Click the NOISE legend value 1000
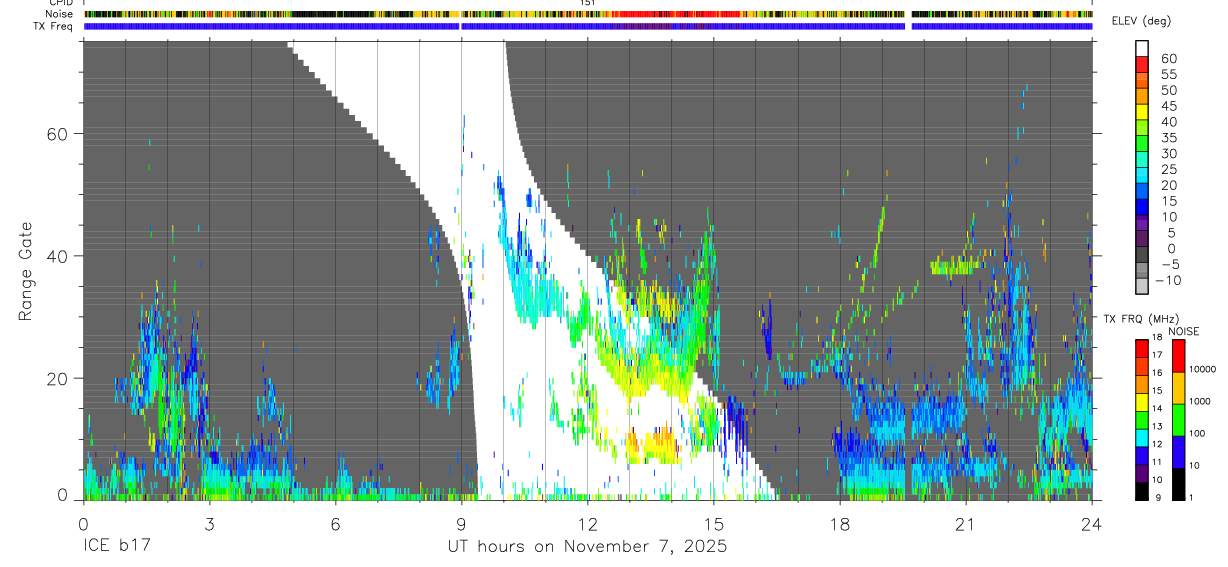Image resolution: width=1228 pixels, height=567 pixels. (x=1200, y=401)
